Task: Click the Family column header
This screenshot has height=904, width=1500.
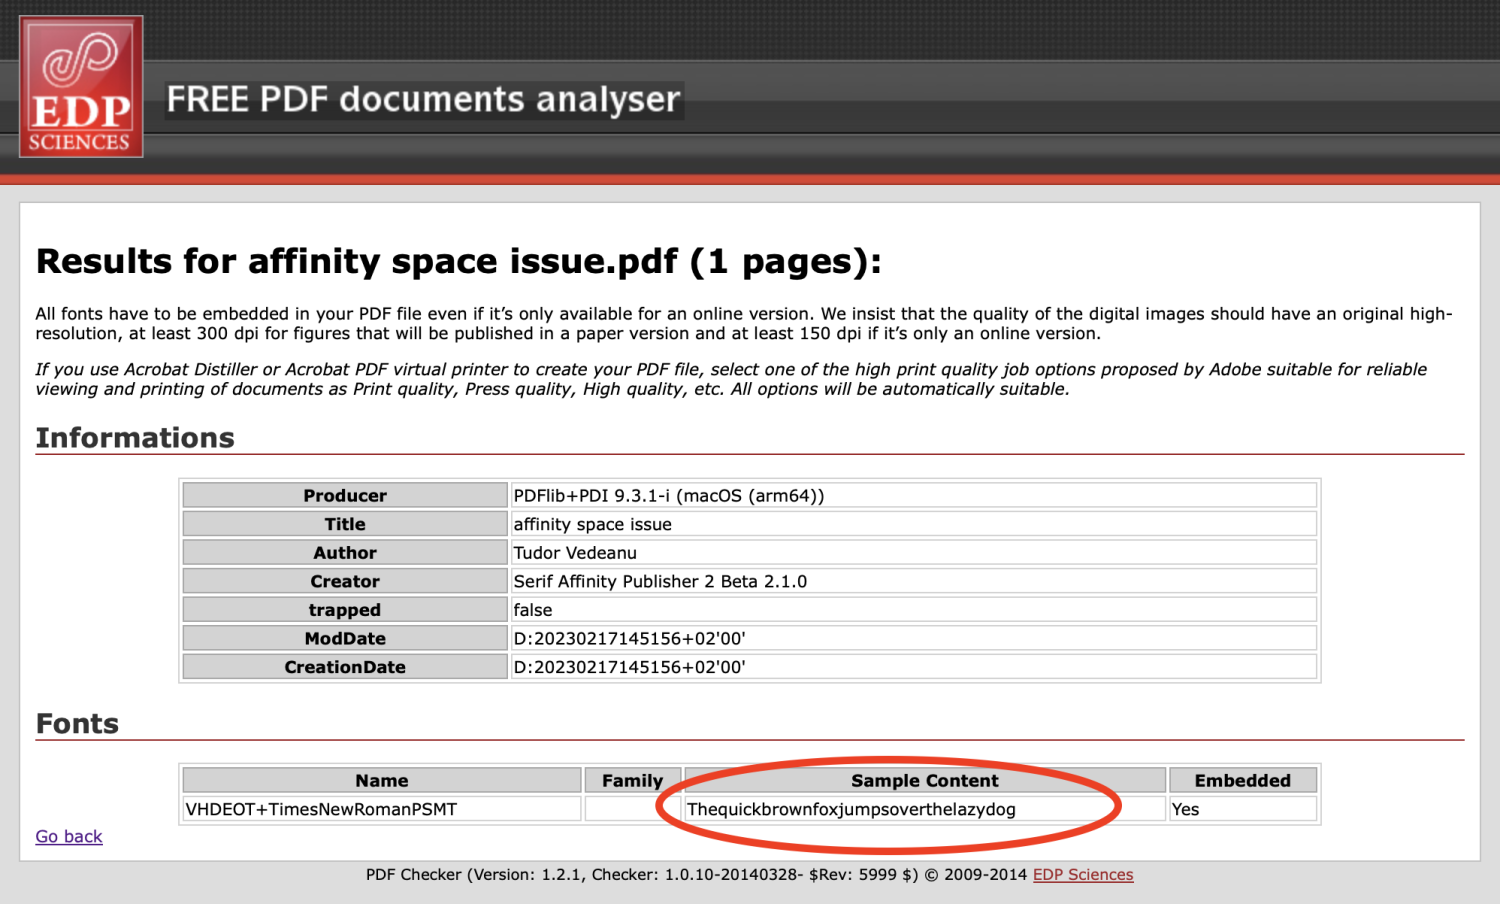Action: click(x=631, y=780)
